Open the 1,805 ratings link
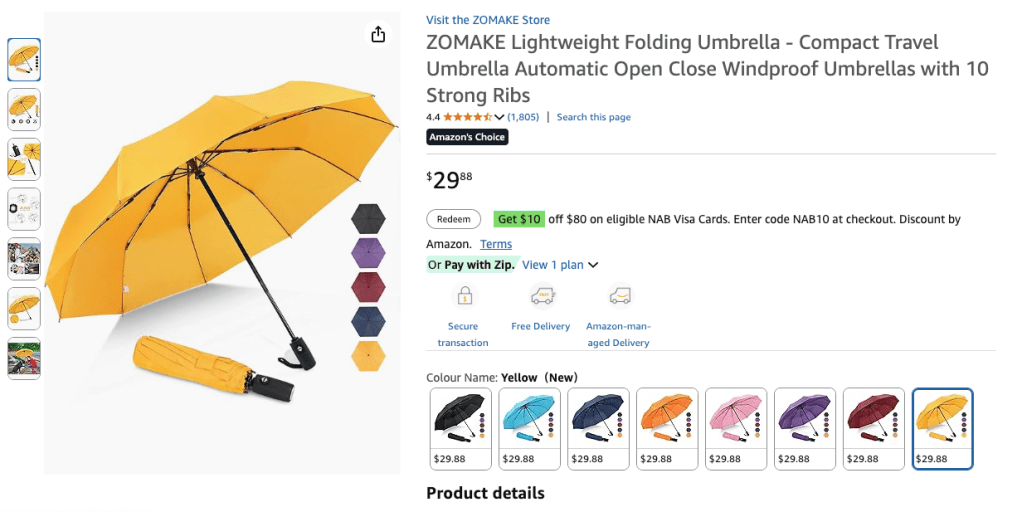The image size is (1022, 512). [523, 117]
